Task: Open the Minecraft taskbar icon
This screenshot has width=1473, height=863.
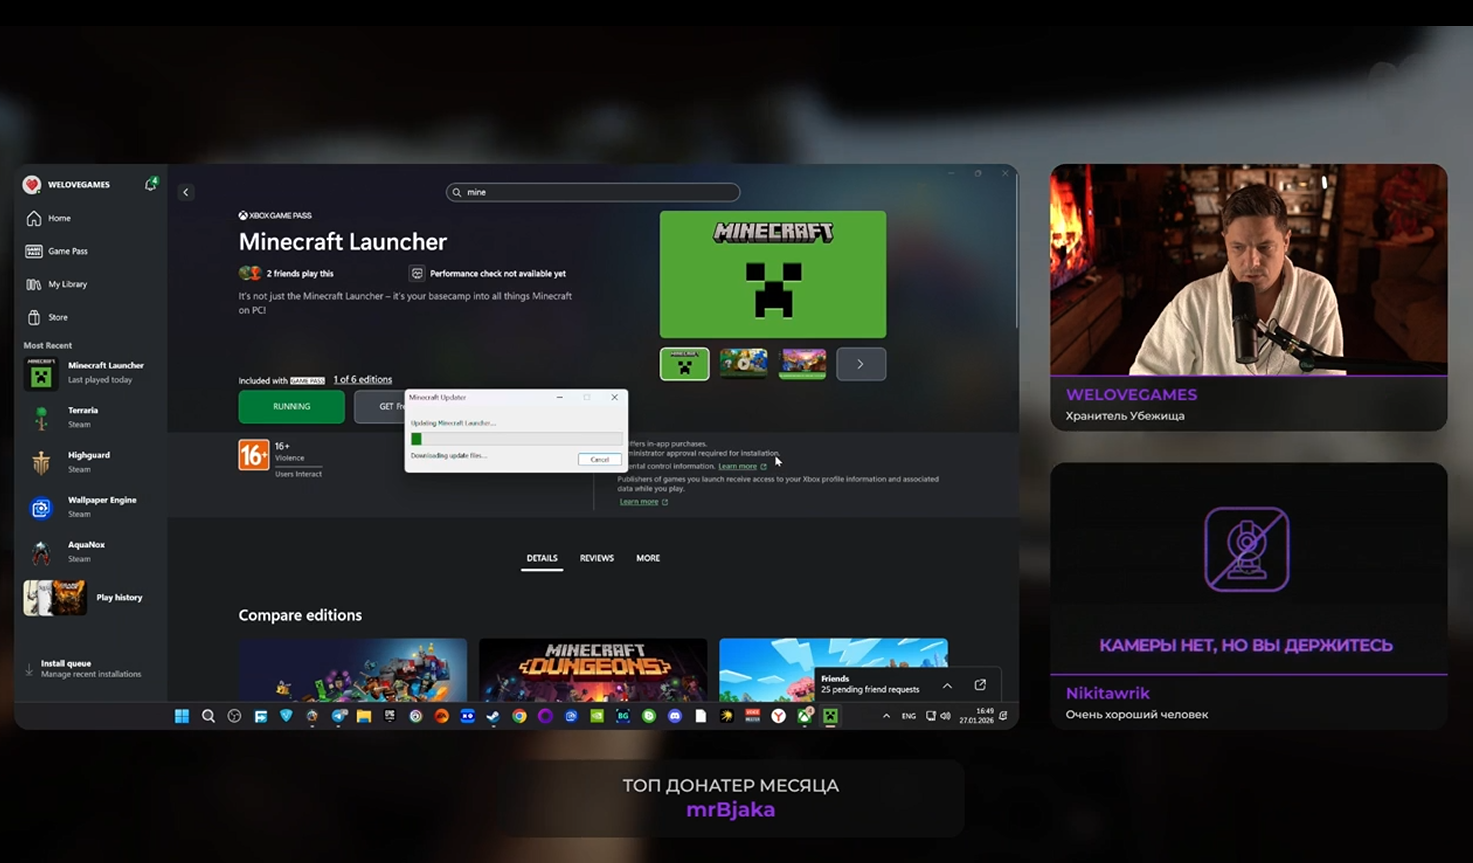Action: (x=830, y=716)
